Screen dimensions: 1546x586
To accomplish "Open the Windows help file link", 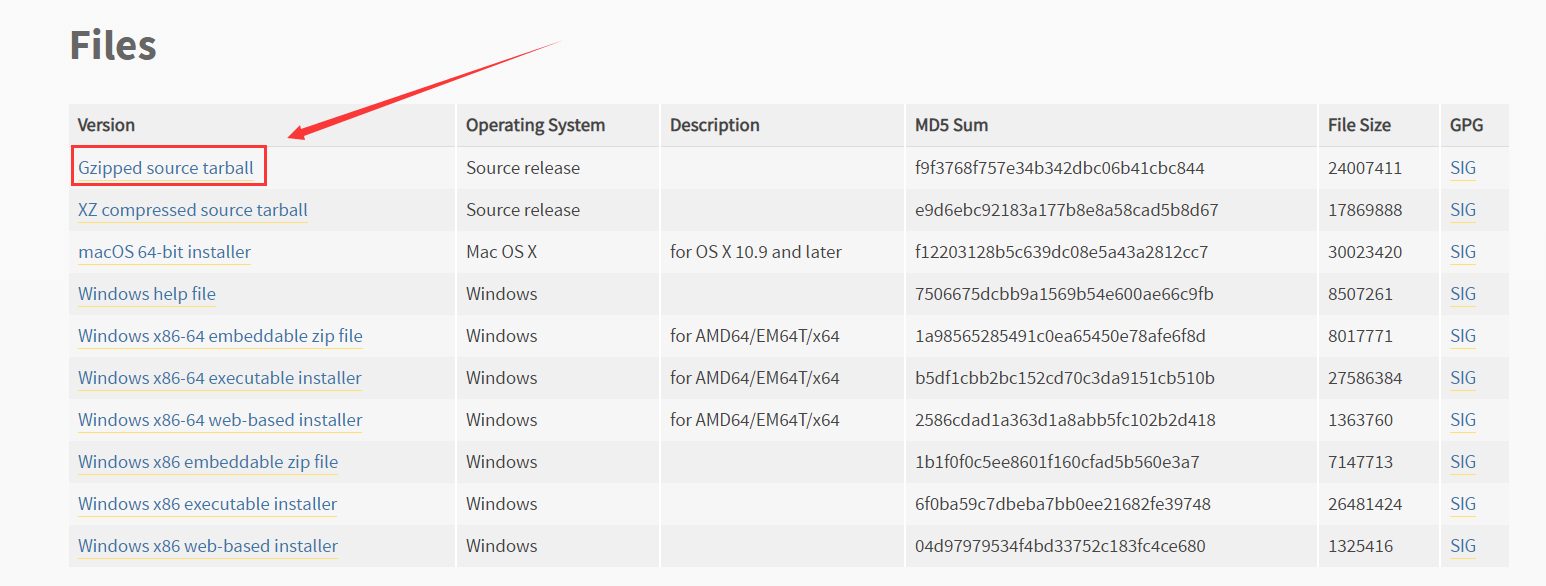I will pos(147,294).
